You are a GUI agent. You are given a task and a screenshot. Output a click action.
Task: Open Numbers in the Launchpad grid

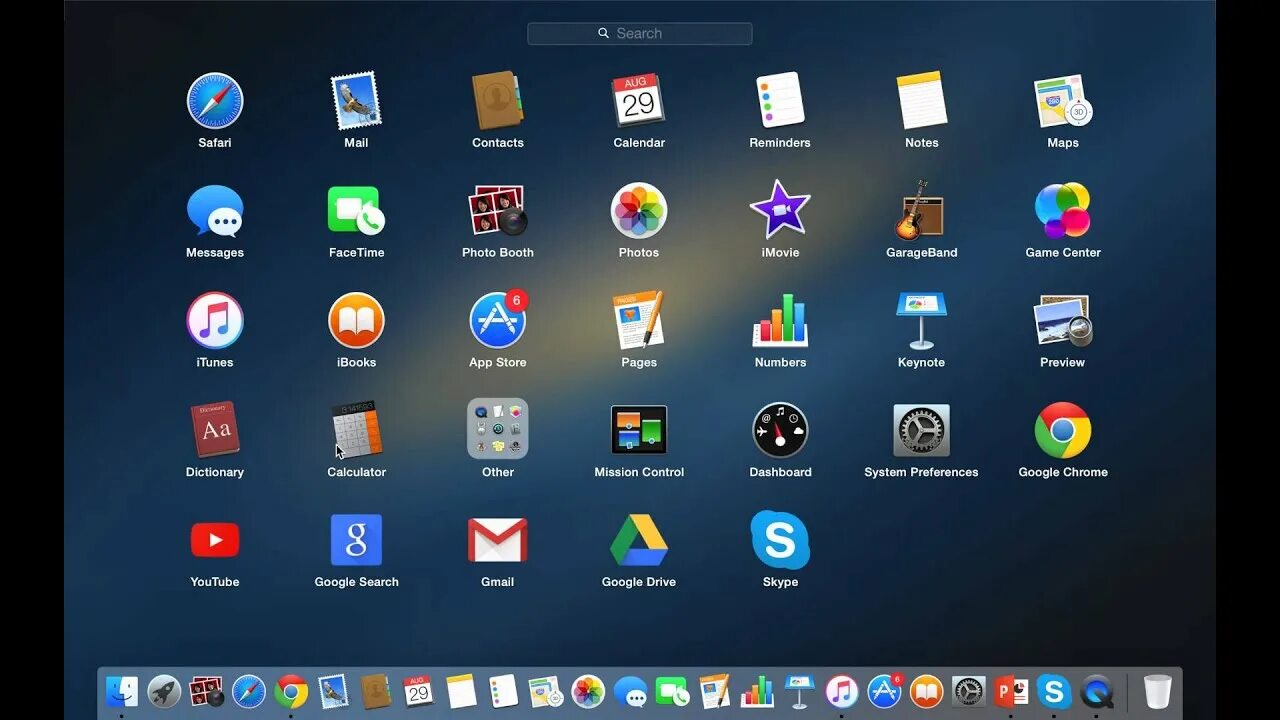point(780,321)
